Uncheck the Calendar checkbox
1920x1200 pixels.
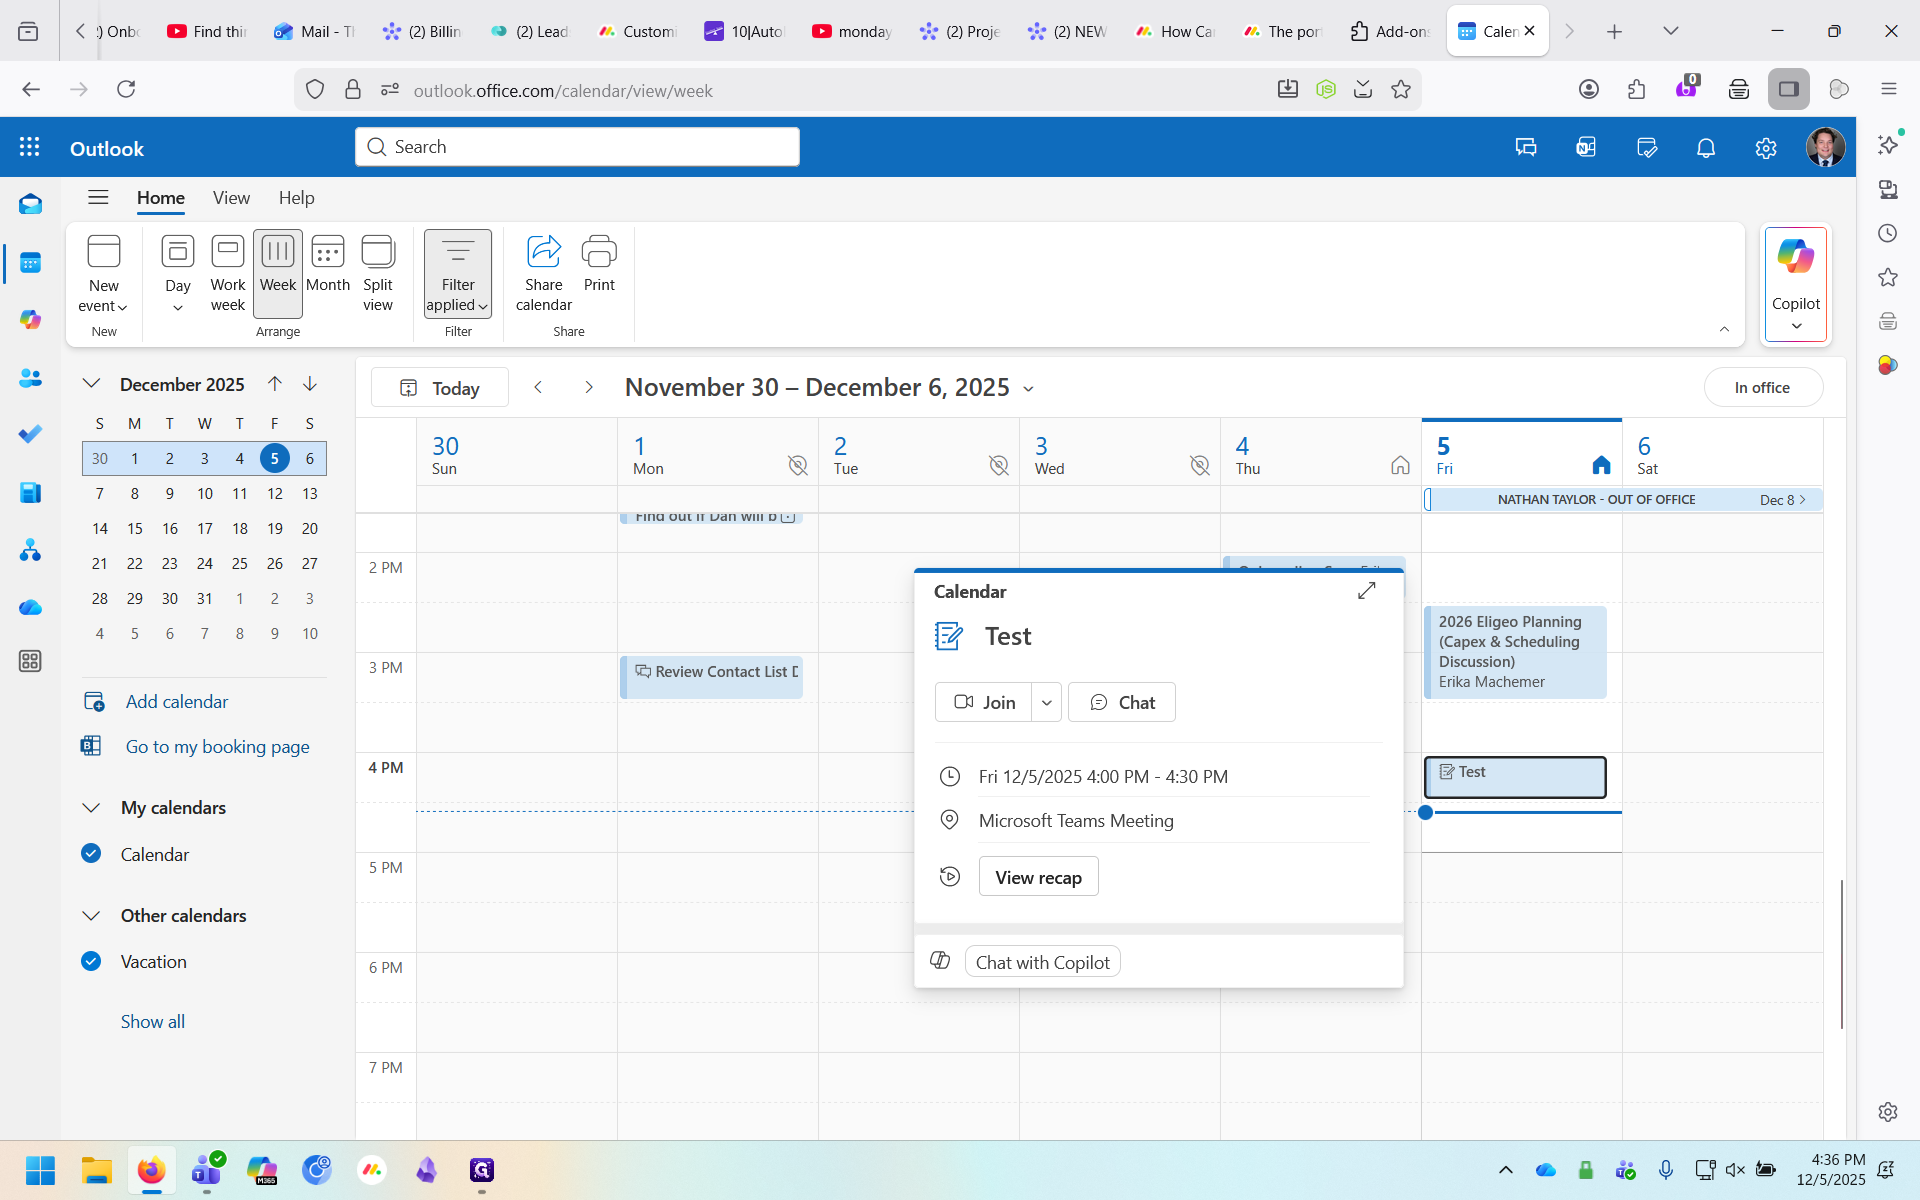[x=91, y=853]
